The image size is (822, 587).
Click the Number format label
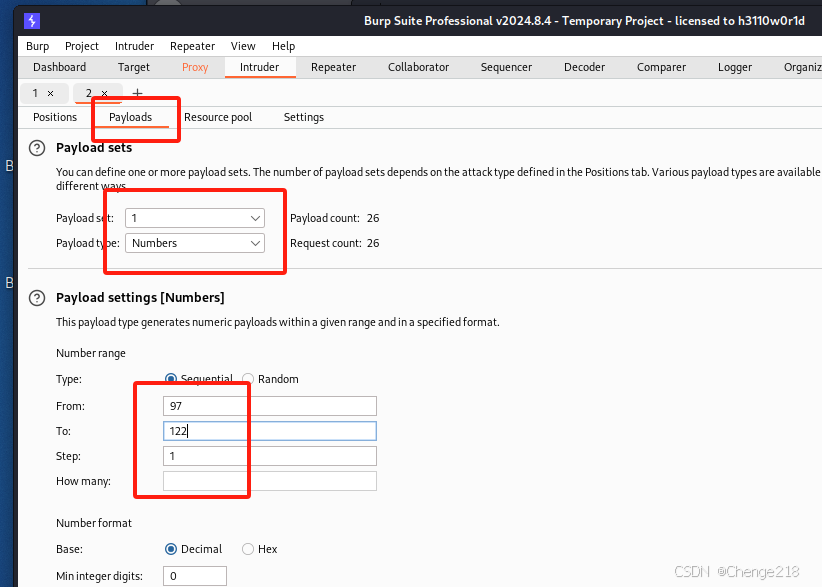[94, 523]
